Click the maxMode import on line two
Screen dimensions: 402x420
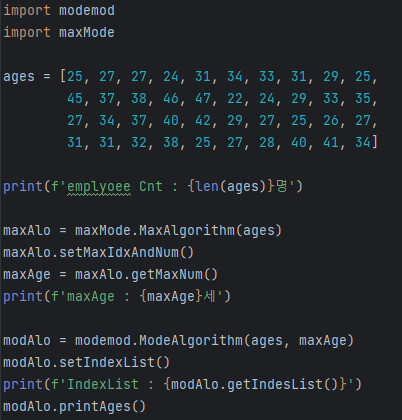tap(87, 33)
